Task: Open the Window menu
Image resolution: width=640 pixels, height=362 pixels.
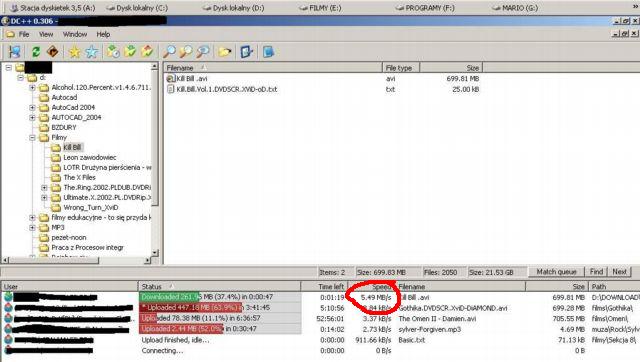Action: [75, 34]
